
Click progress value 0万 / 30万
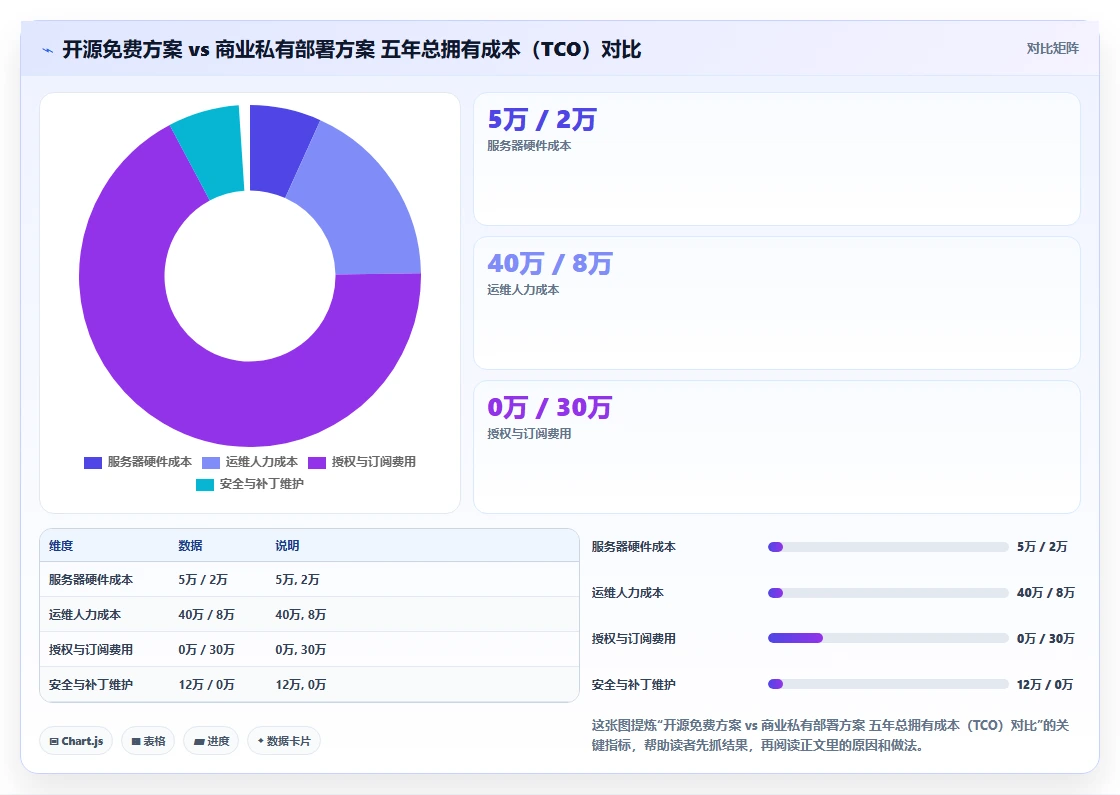[x=1046, y=639]
